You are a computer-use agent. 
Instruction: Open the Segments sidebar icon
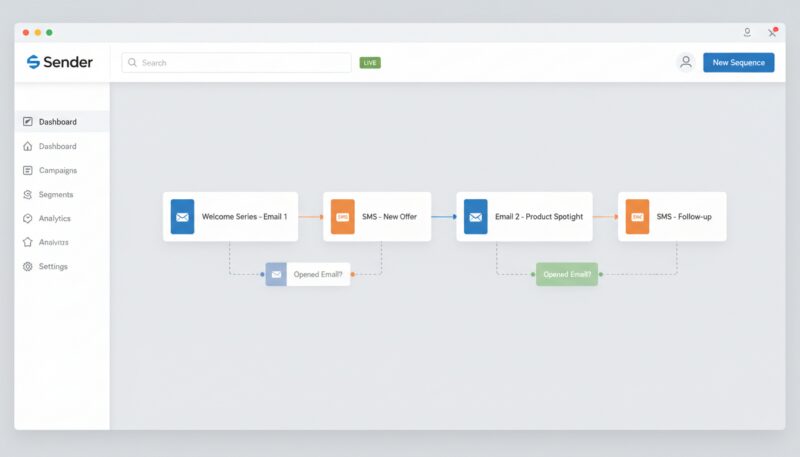point(28,194)
